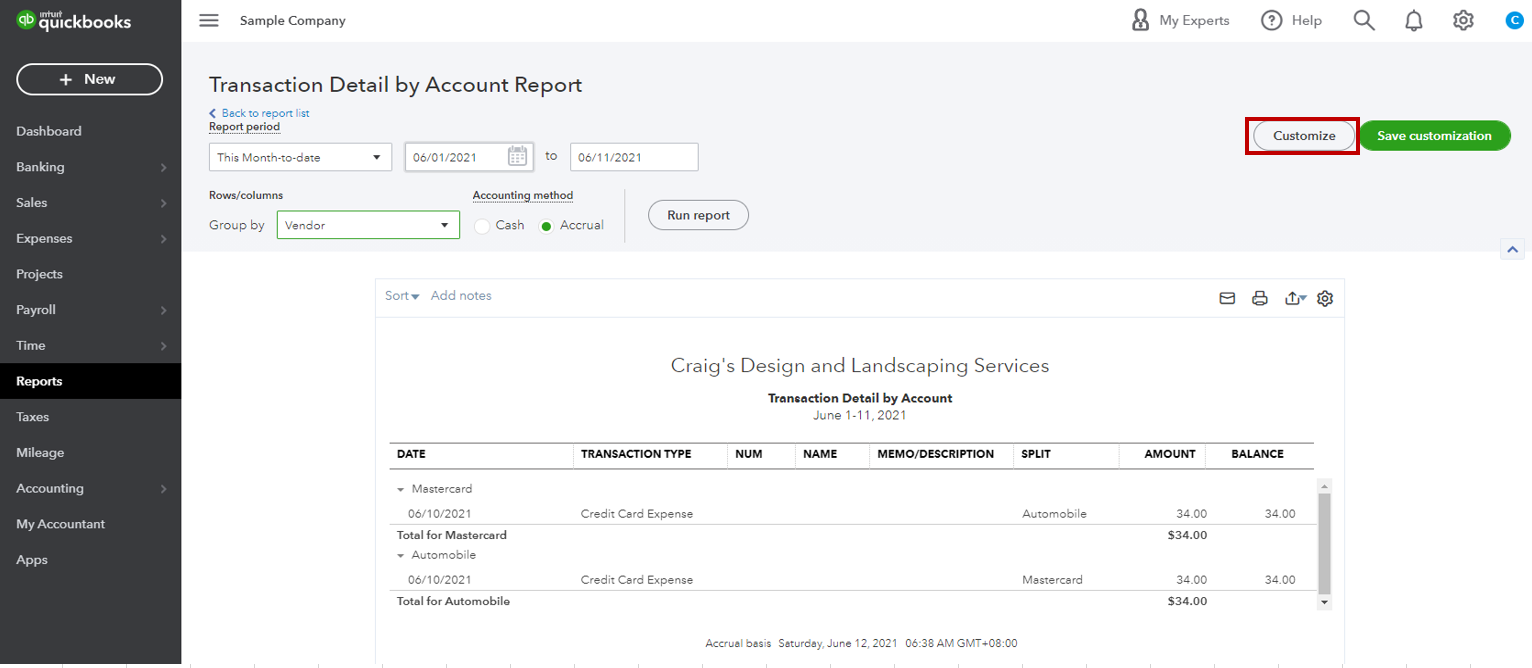Open report column settings gear icon
Viewport: 1532px width, 668px height.
(x=1324, y=297)
